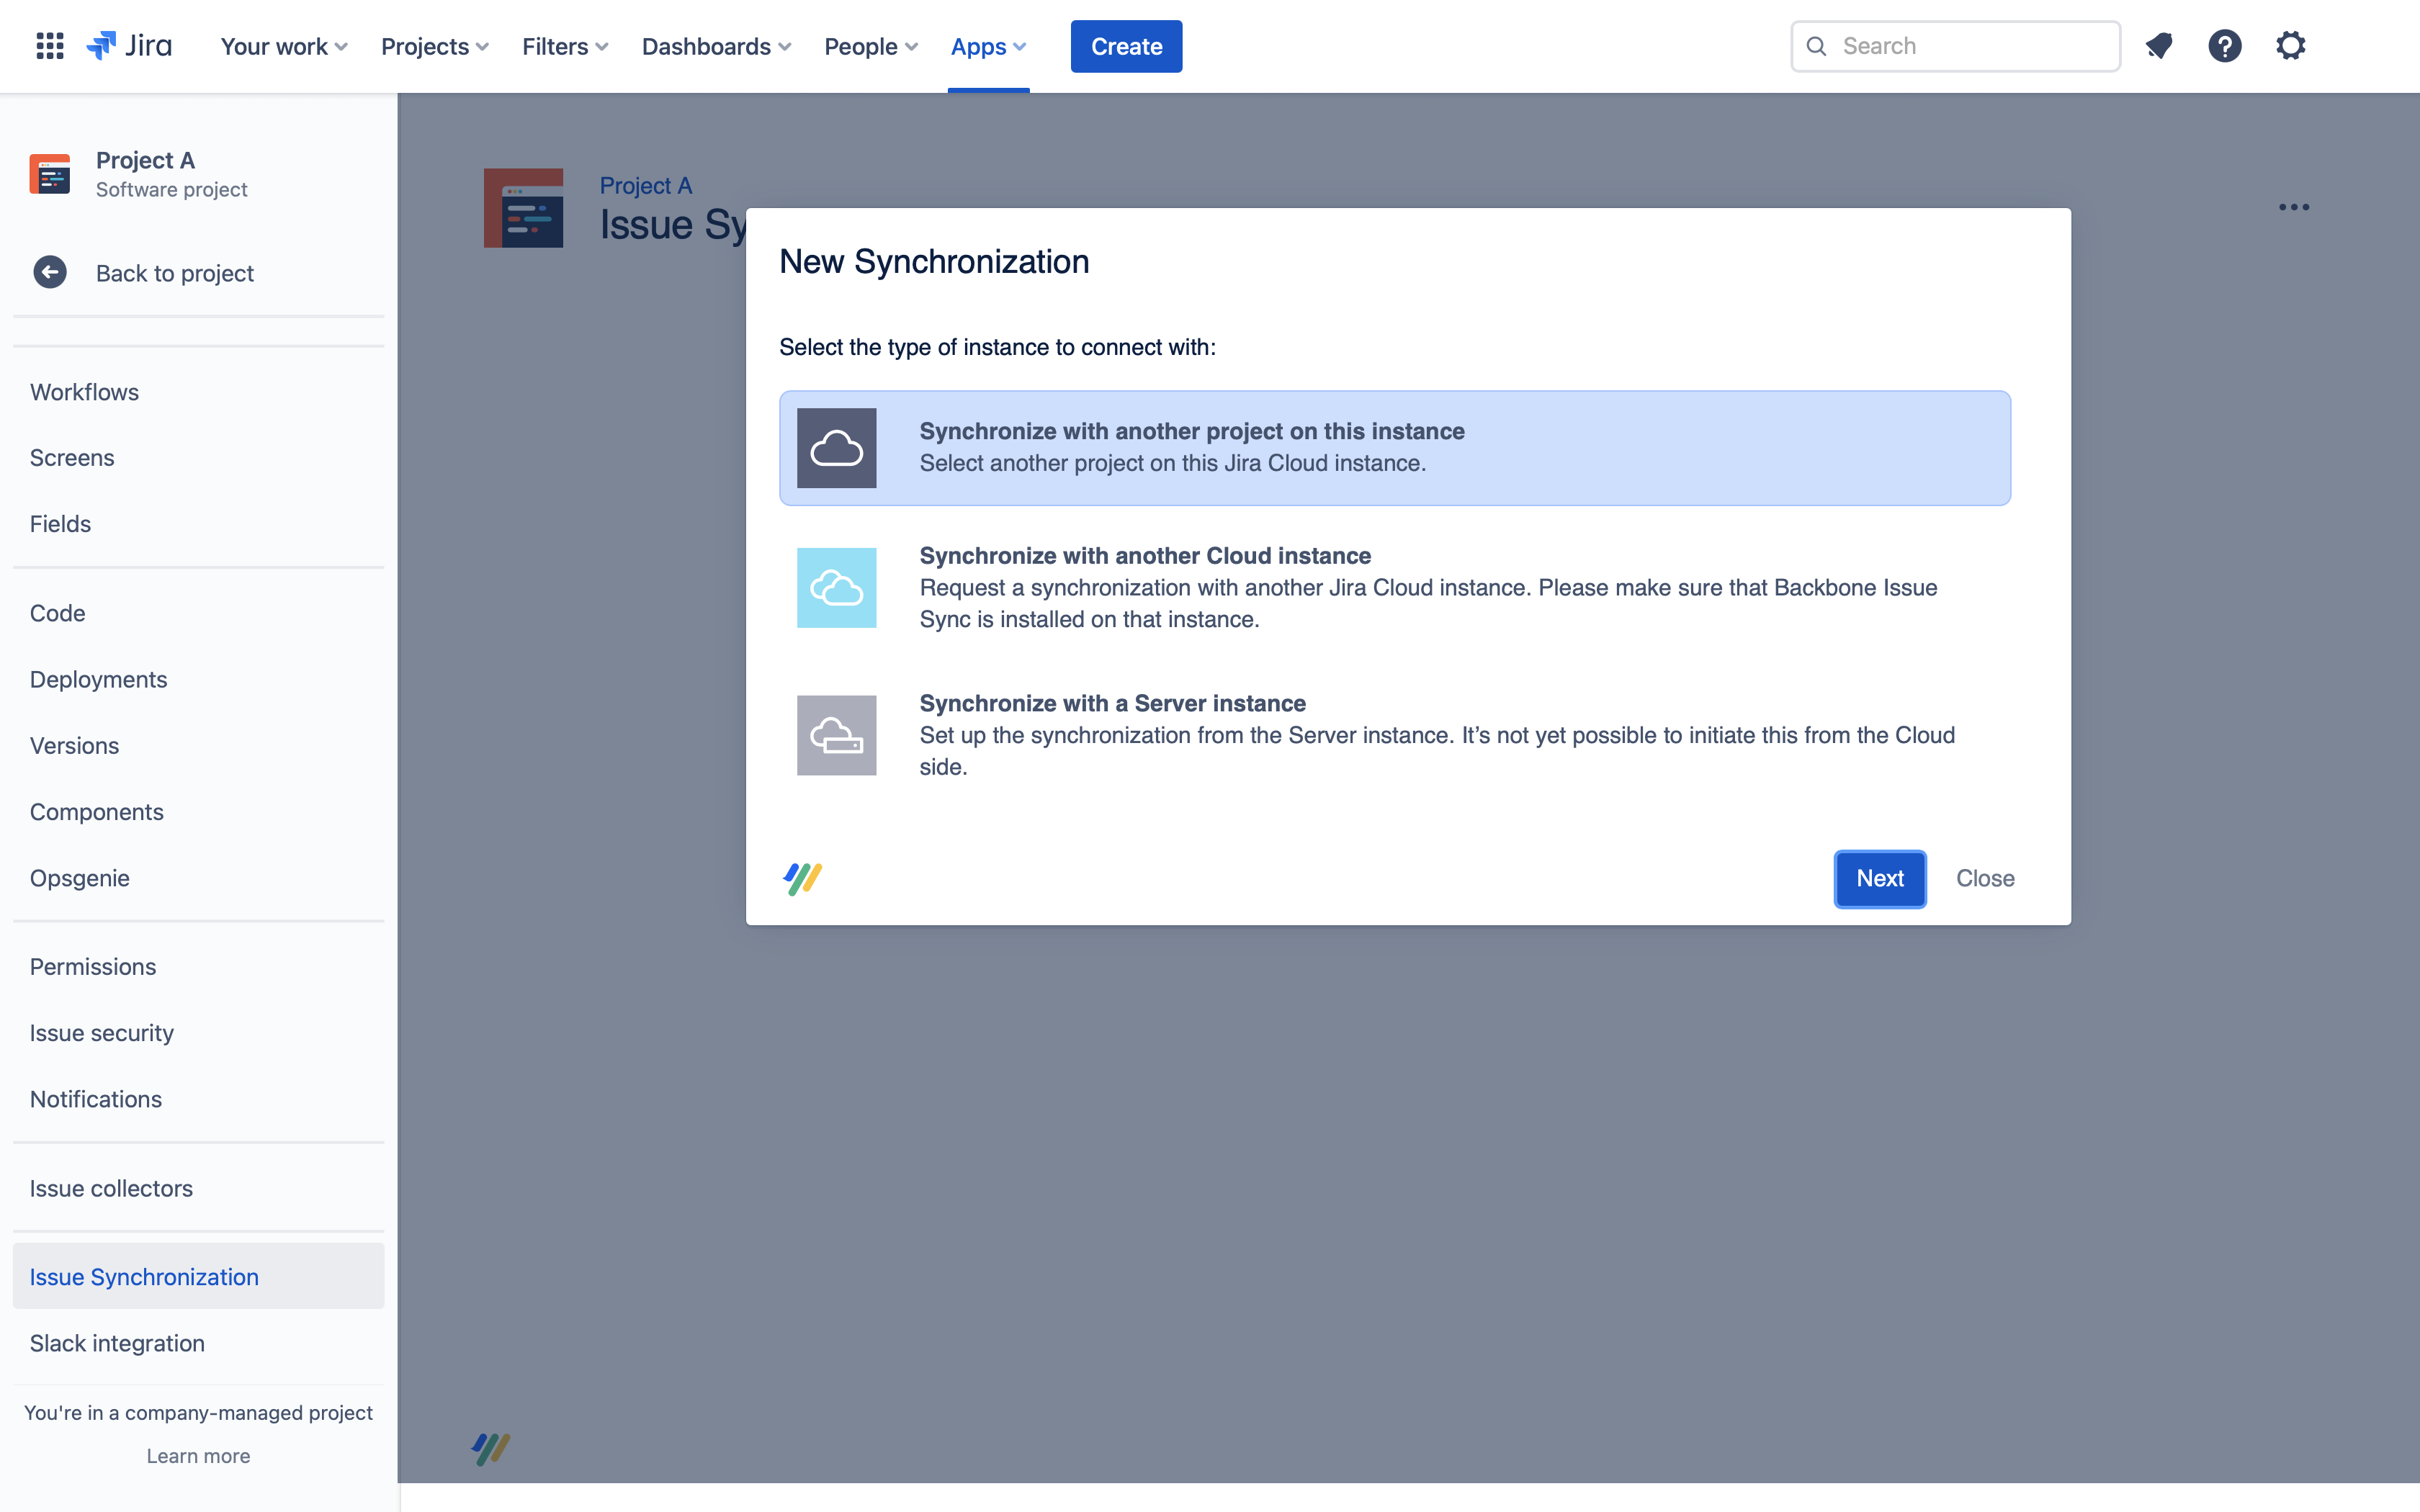This screenshot has width=2420, height=1512.
Task: Click inside the Search field
Action: pyautogui.click(x=1955, y=45)
